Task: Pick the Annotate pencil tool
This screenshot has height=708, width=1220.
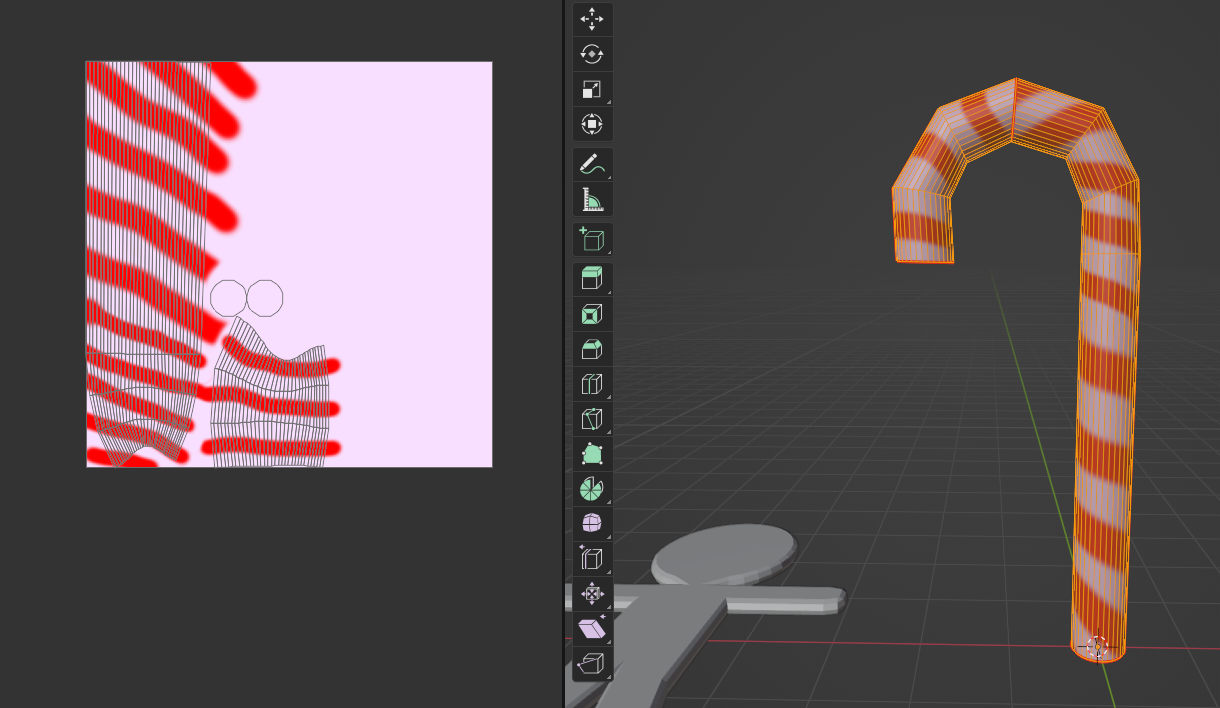Action: tap(592, 164)
